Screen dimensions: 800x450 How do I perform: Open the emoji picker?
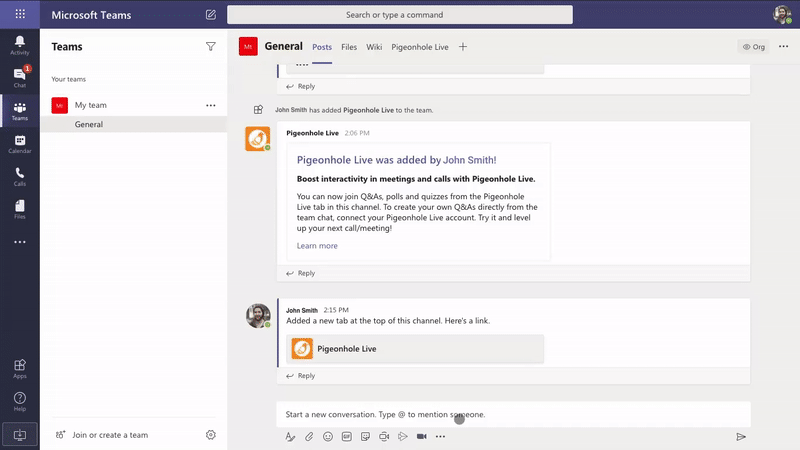(328, 437)
